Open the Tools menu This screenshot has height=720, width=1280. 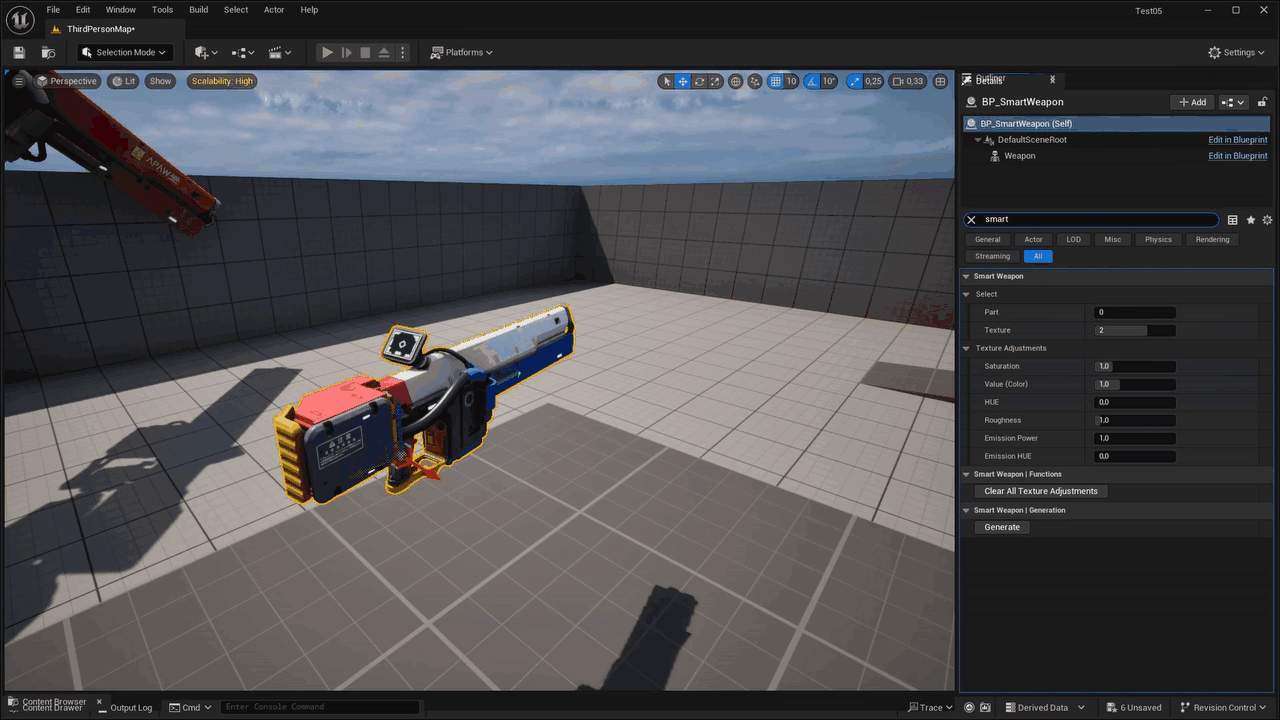pyautogui.click(x=162, y=10)
